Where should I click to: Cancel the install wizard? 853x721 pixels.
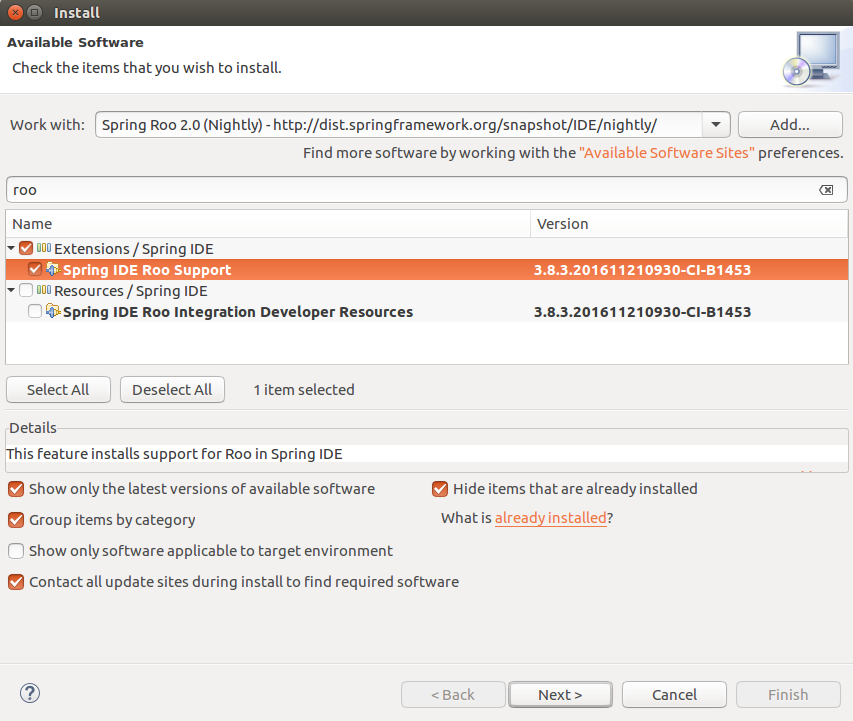(675, 694)
